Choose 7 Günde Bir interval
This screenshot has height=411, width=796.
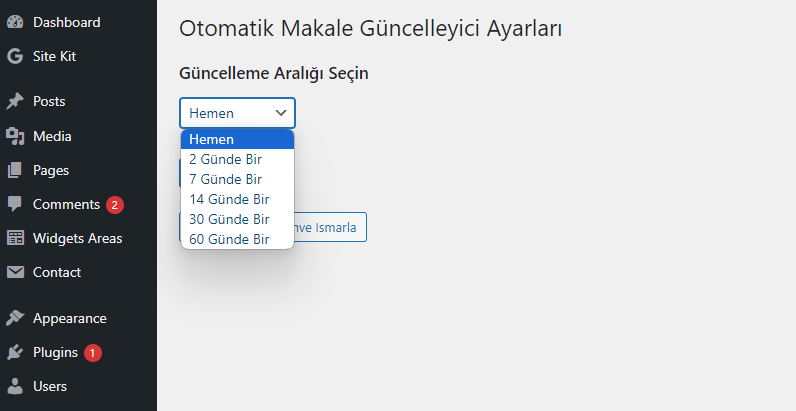click(238, 179)
